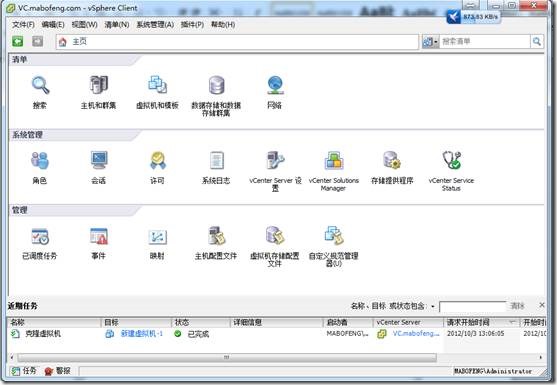The image size is (557, 385).
Task: Open 角色 roles administration
Action: (x=40, y=161)
